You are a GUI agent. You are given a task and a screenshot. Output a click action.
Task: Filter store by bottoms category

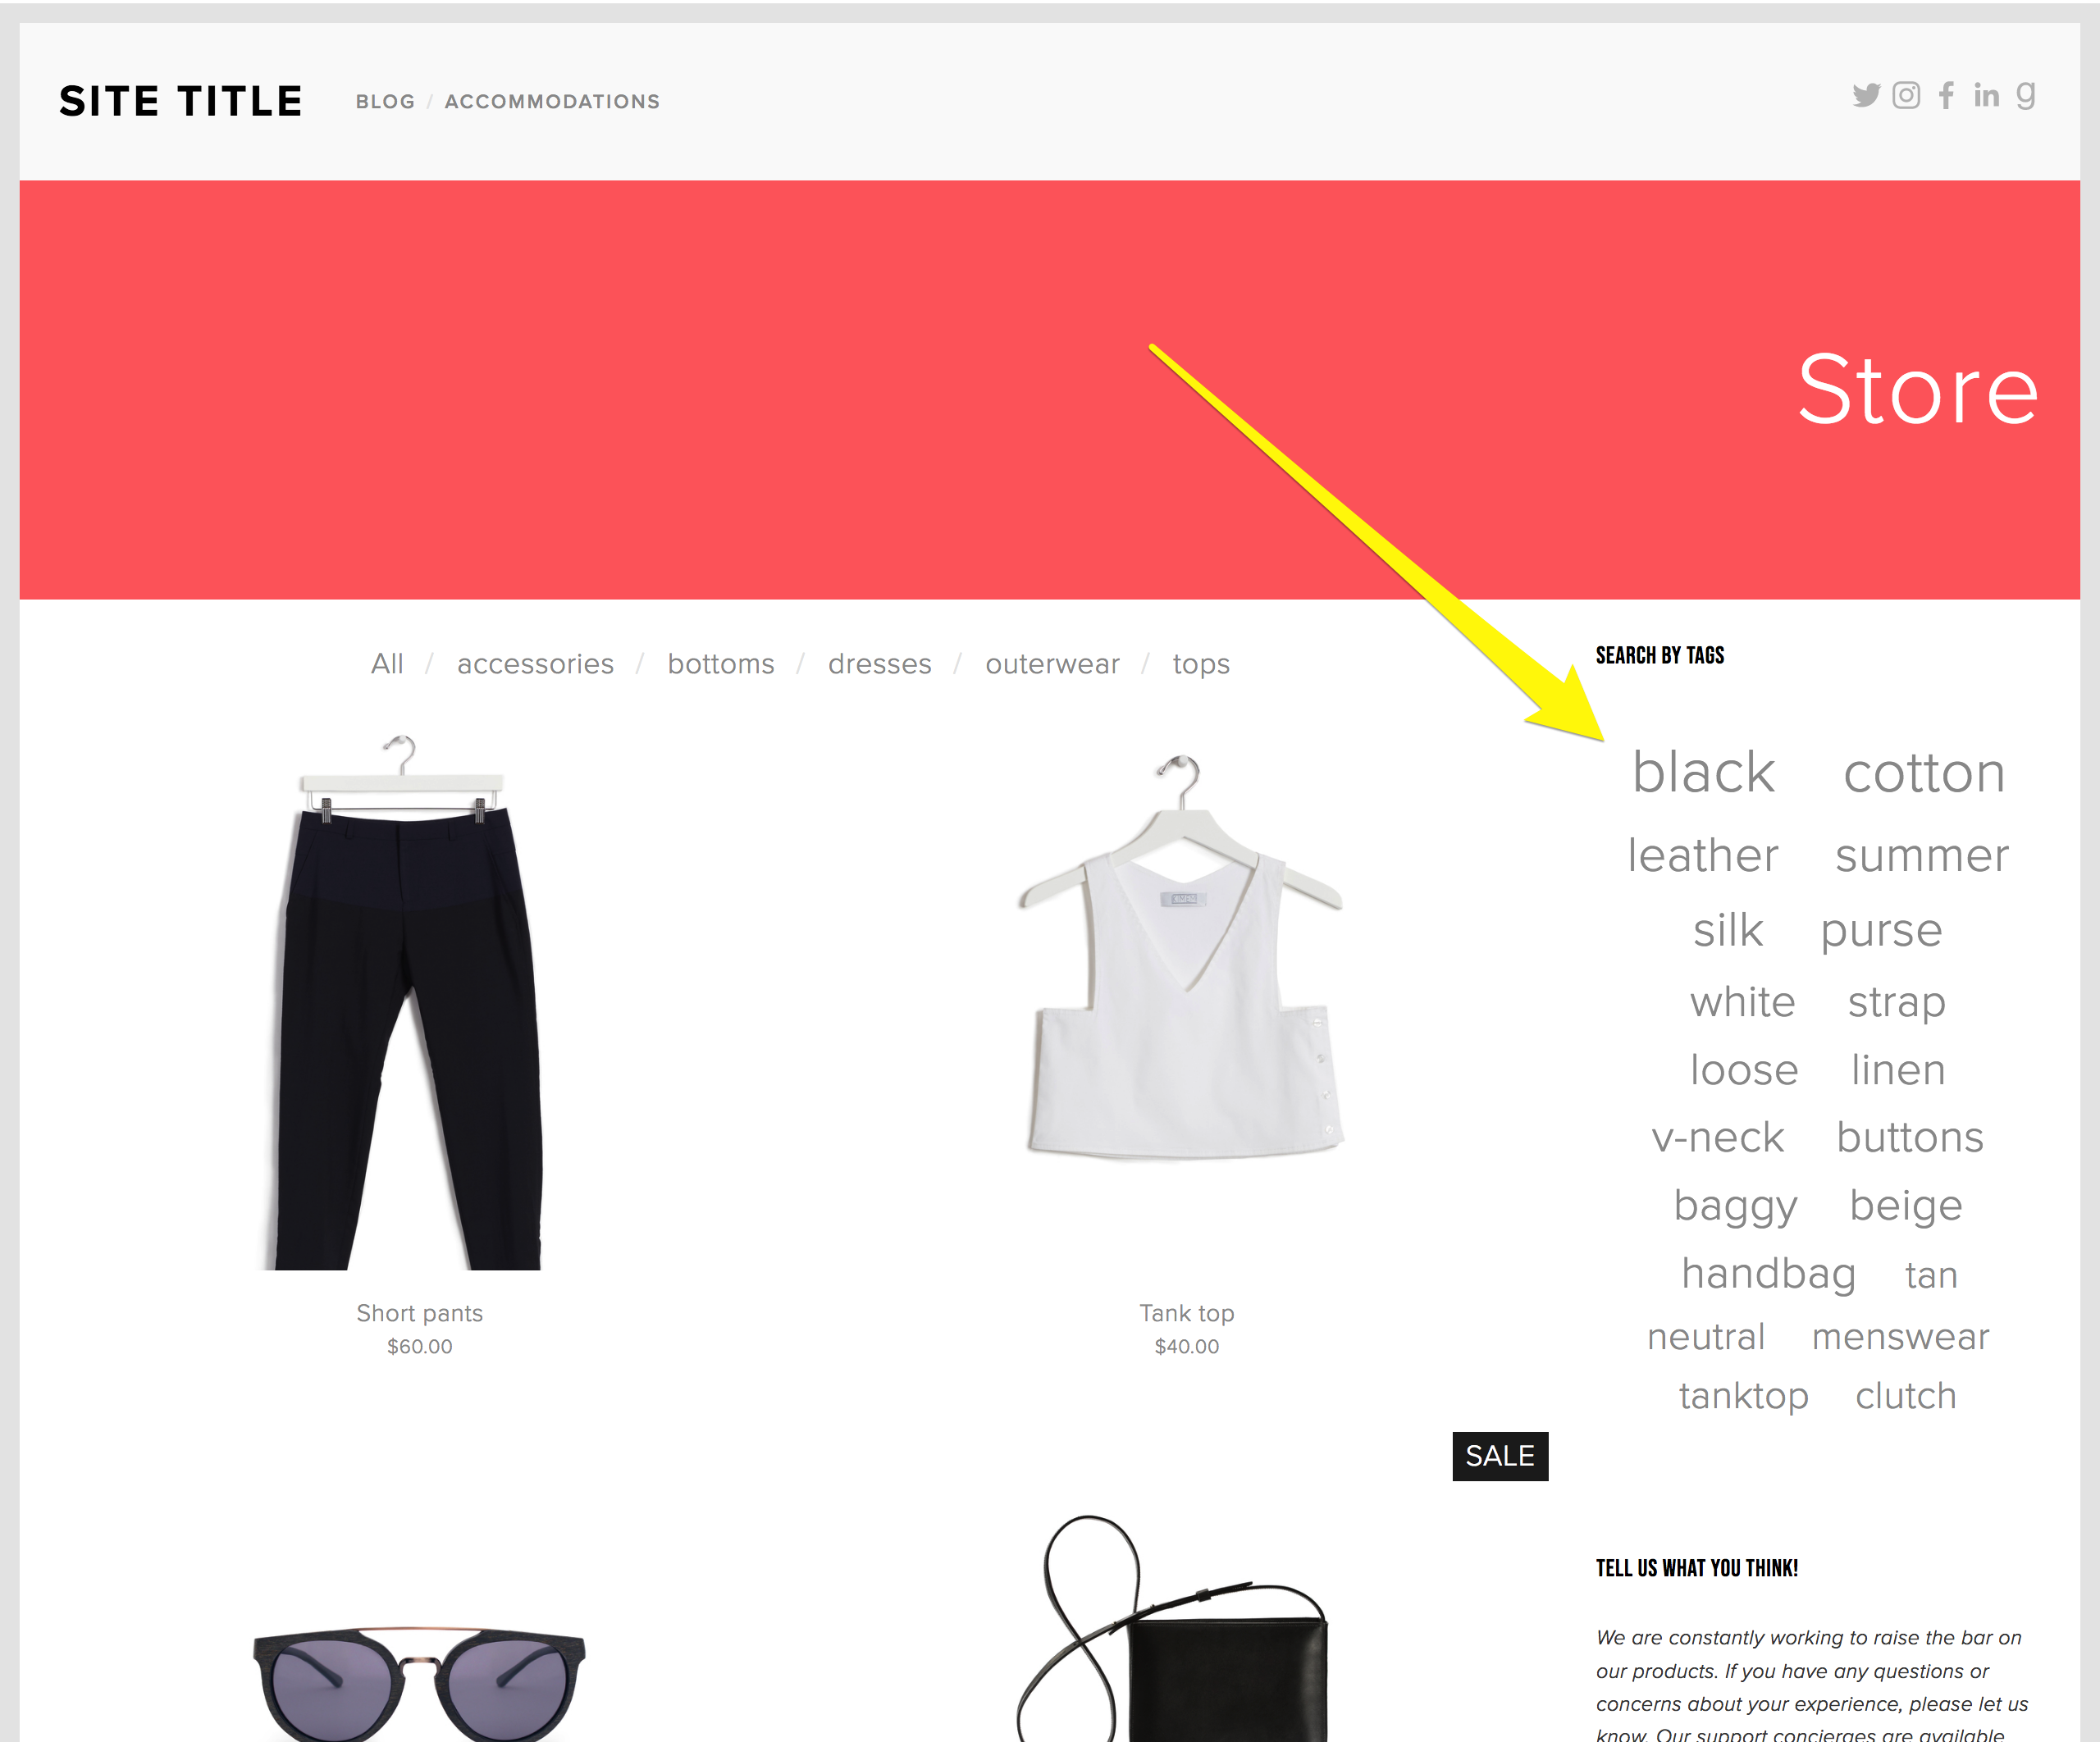click(721, 664)
